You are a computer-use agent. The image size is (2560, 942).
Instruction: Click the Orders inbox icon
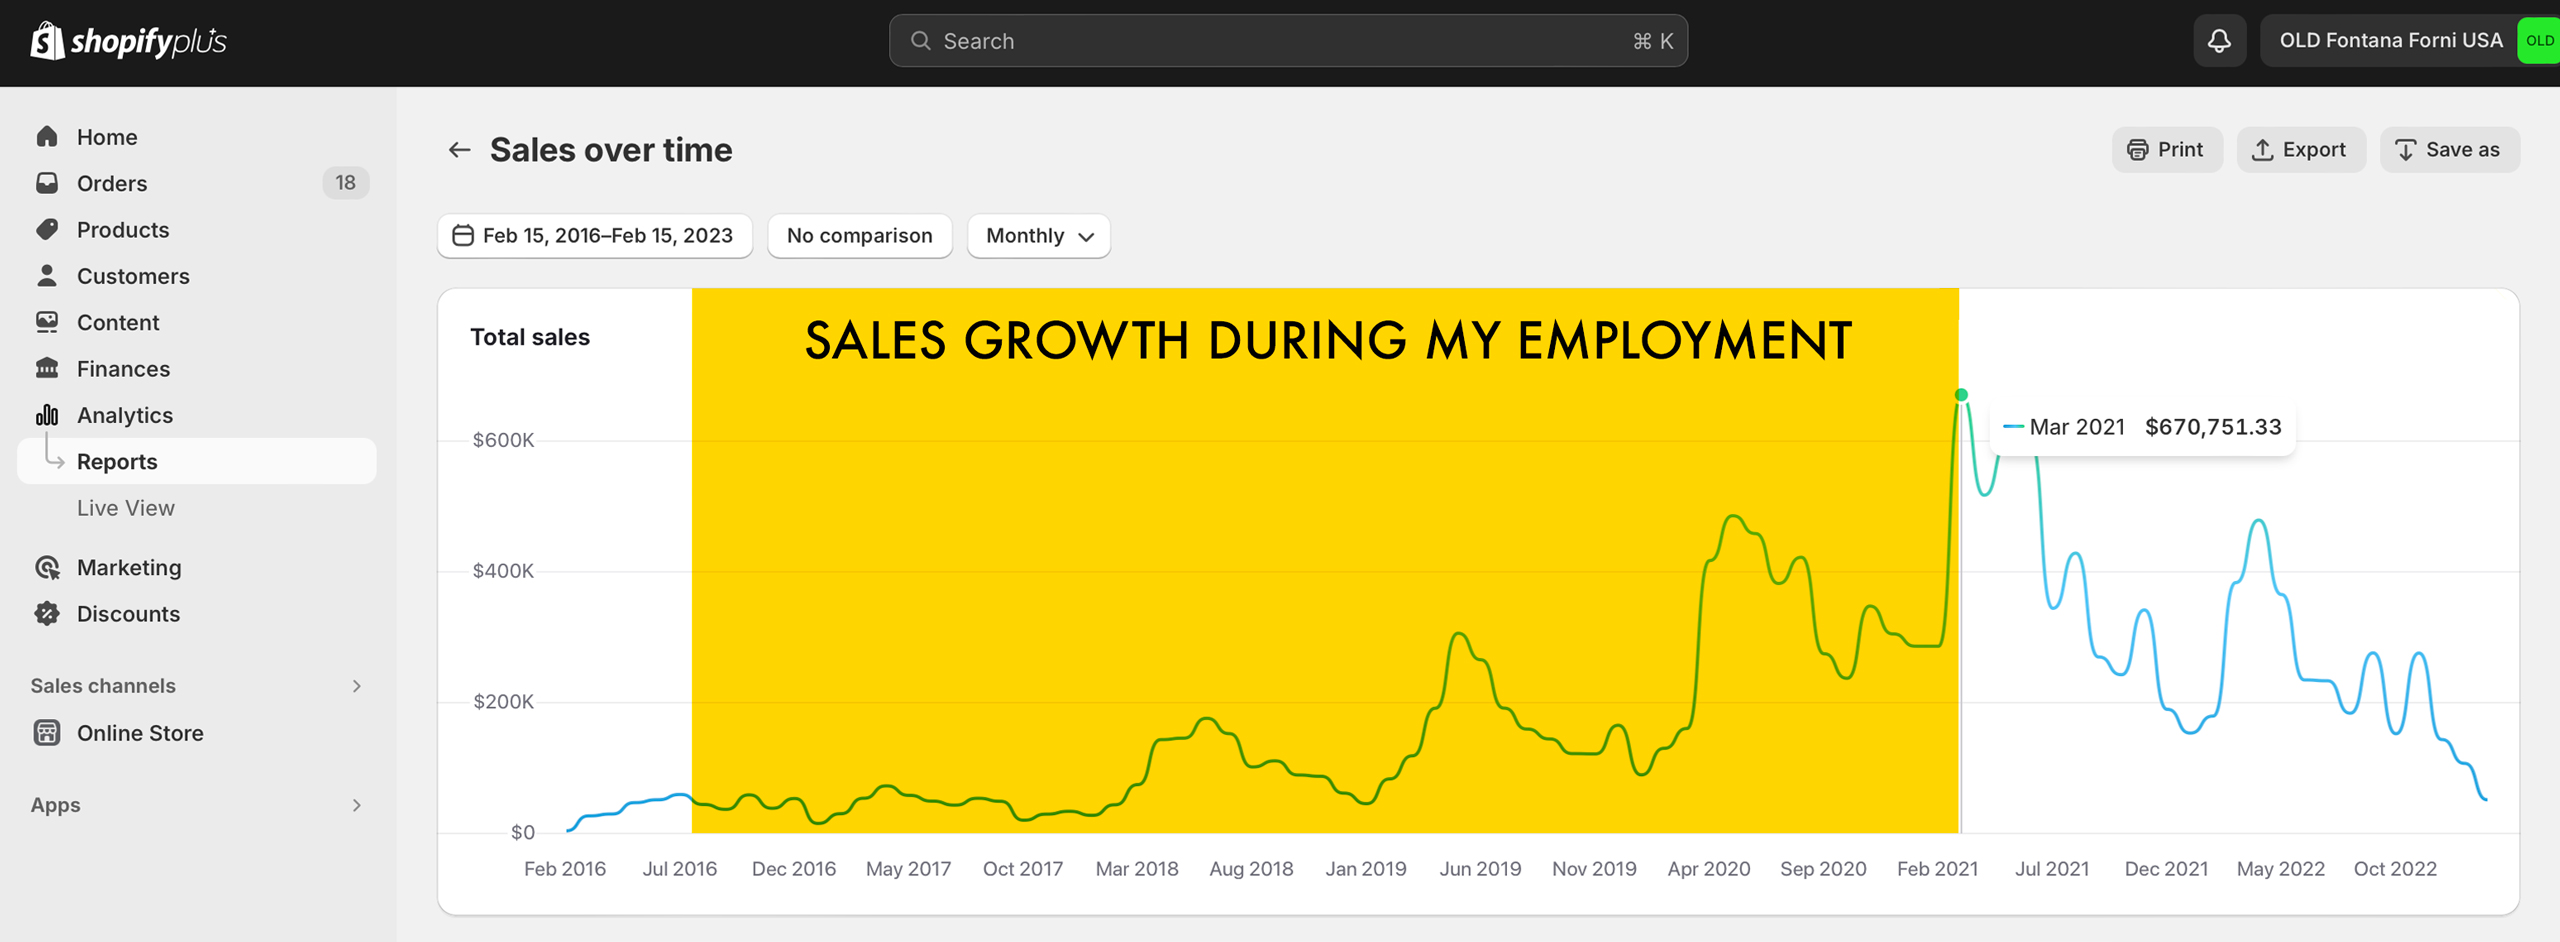(47, 183)
